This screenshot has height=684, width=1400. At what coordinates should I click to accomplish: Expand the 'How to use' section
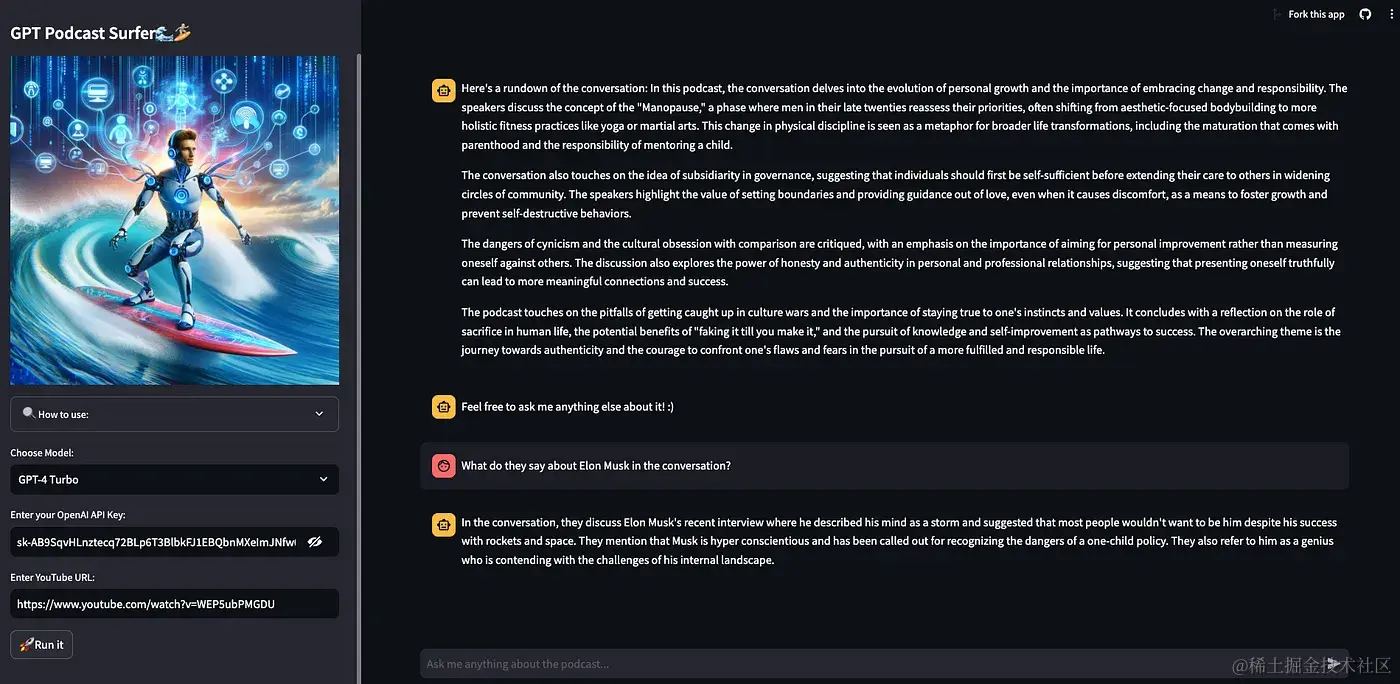[175, 414]
